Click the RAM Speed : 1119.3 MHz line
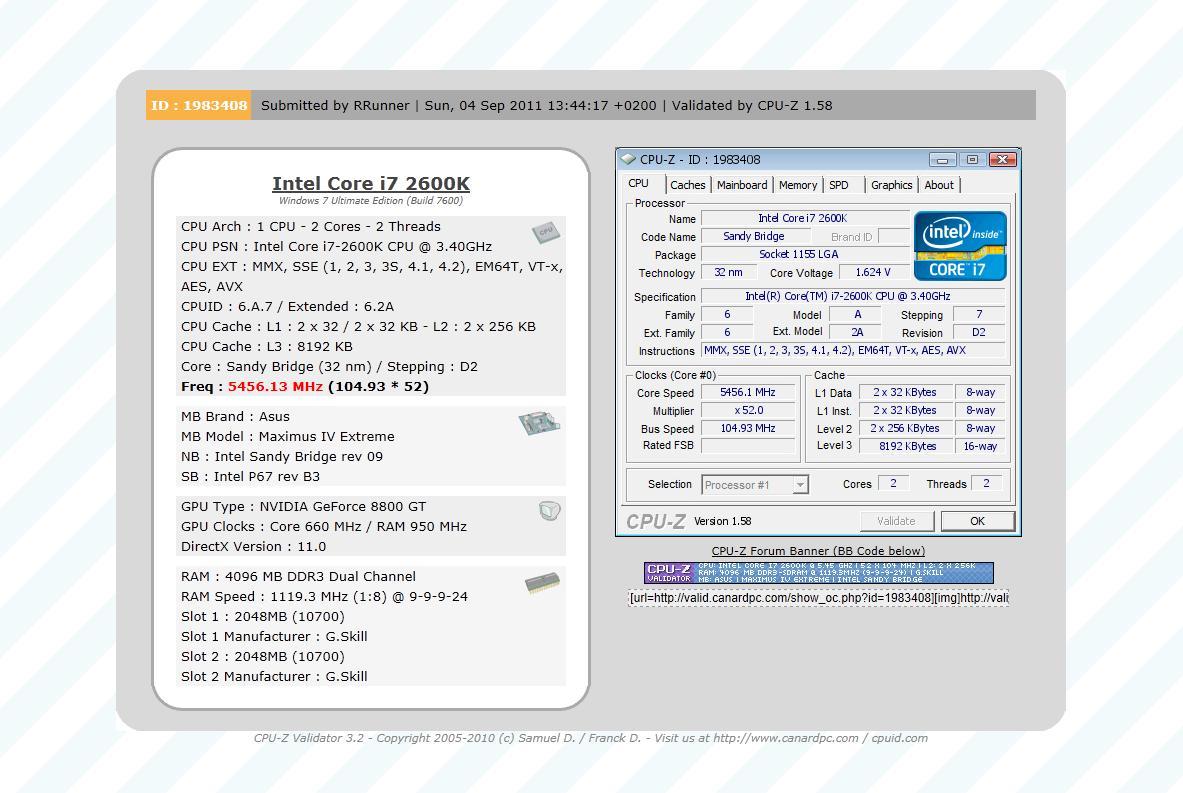 point(324,596)
